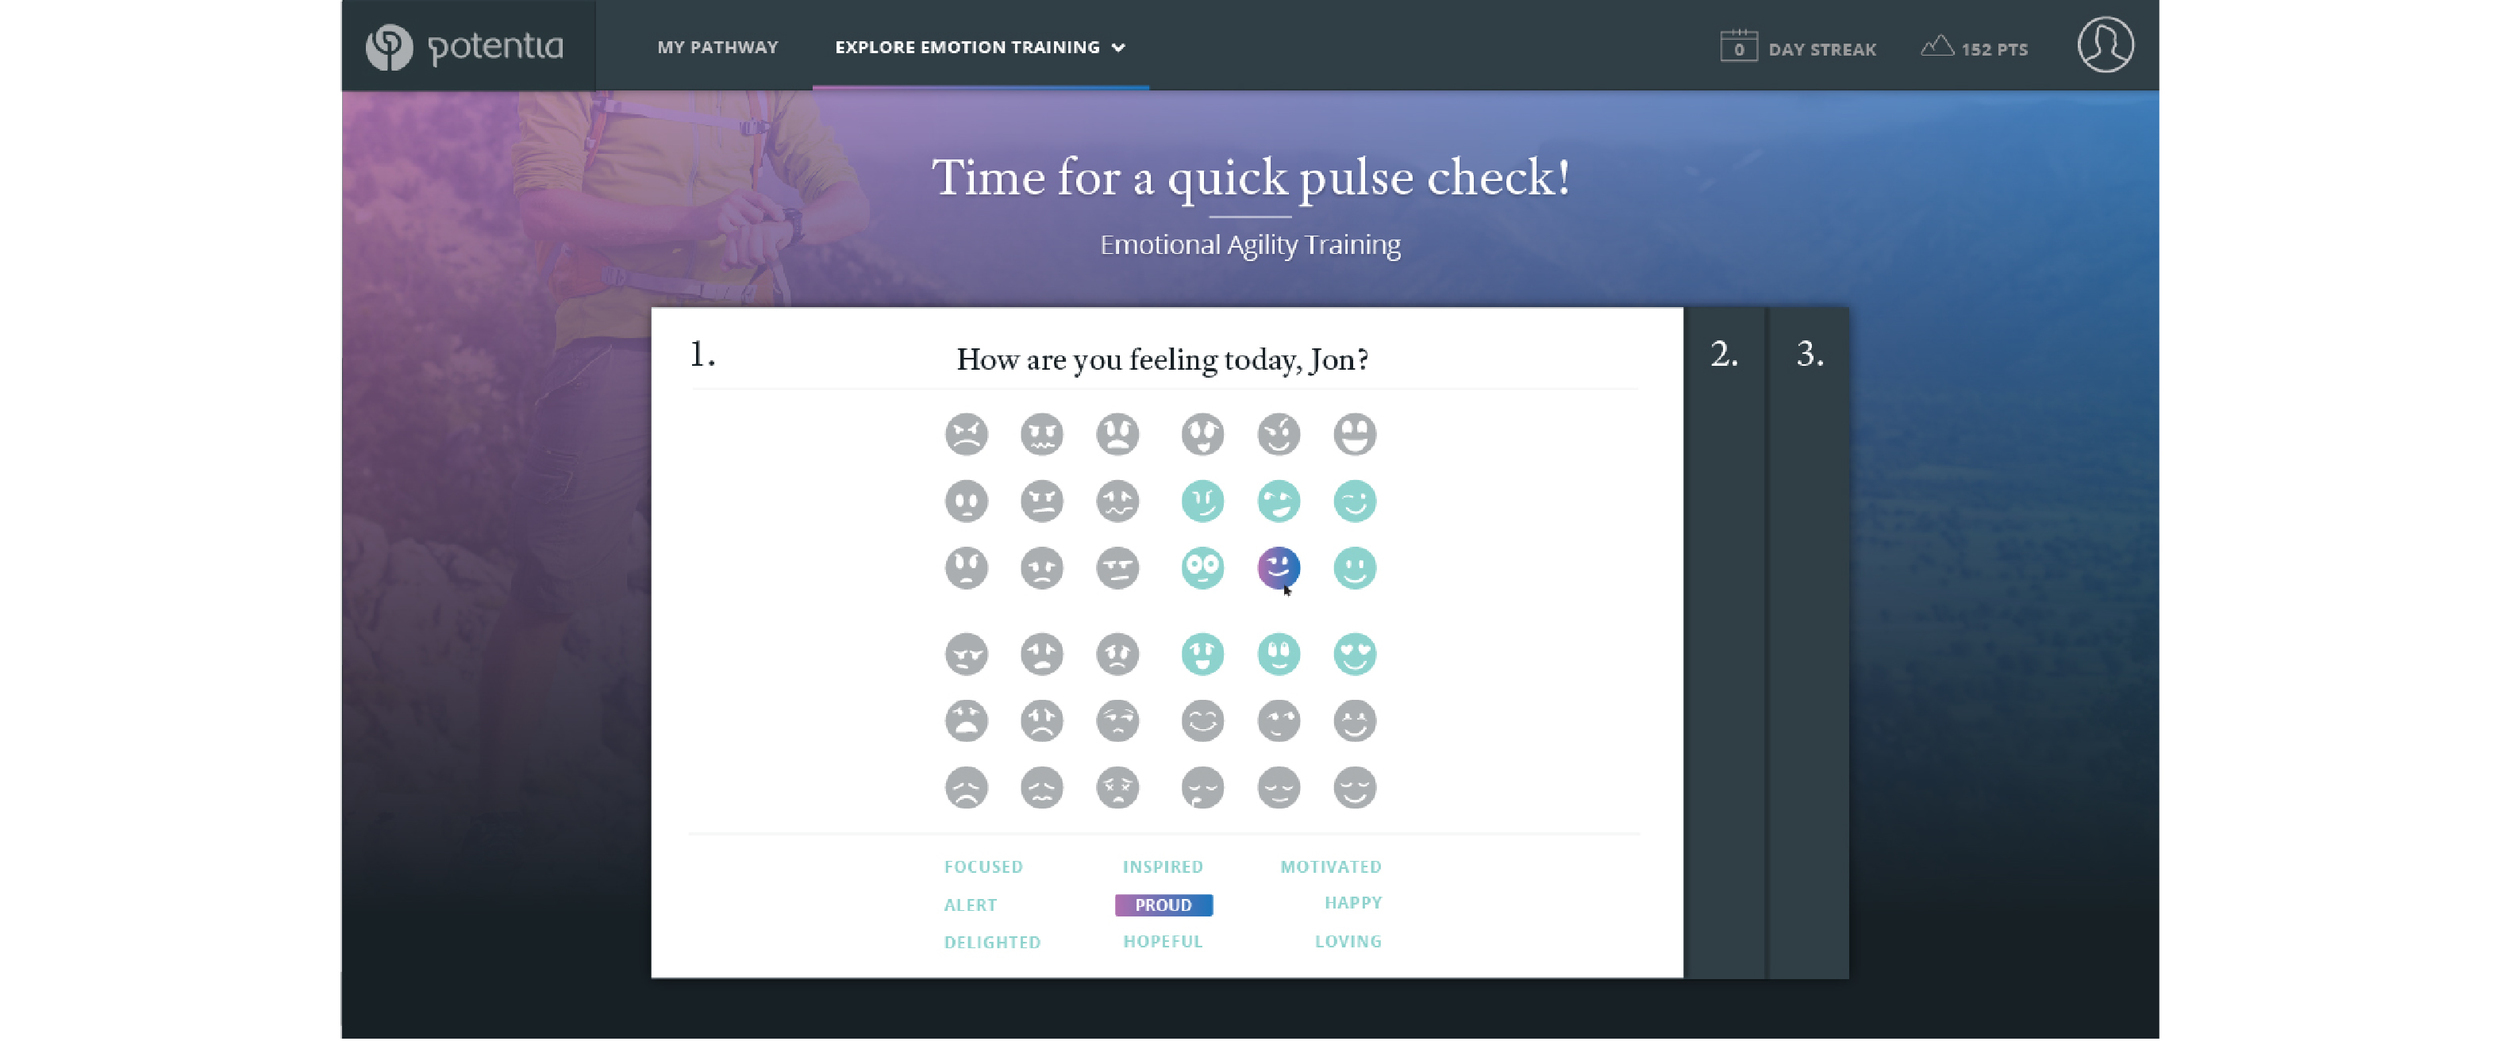This screenshot has height=1045, width=2500.
Task: Click the Potentia logo
Action: [x=465, y=46]
